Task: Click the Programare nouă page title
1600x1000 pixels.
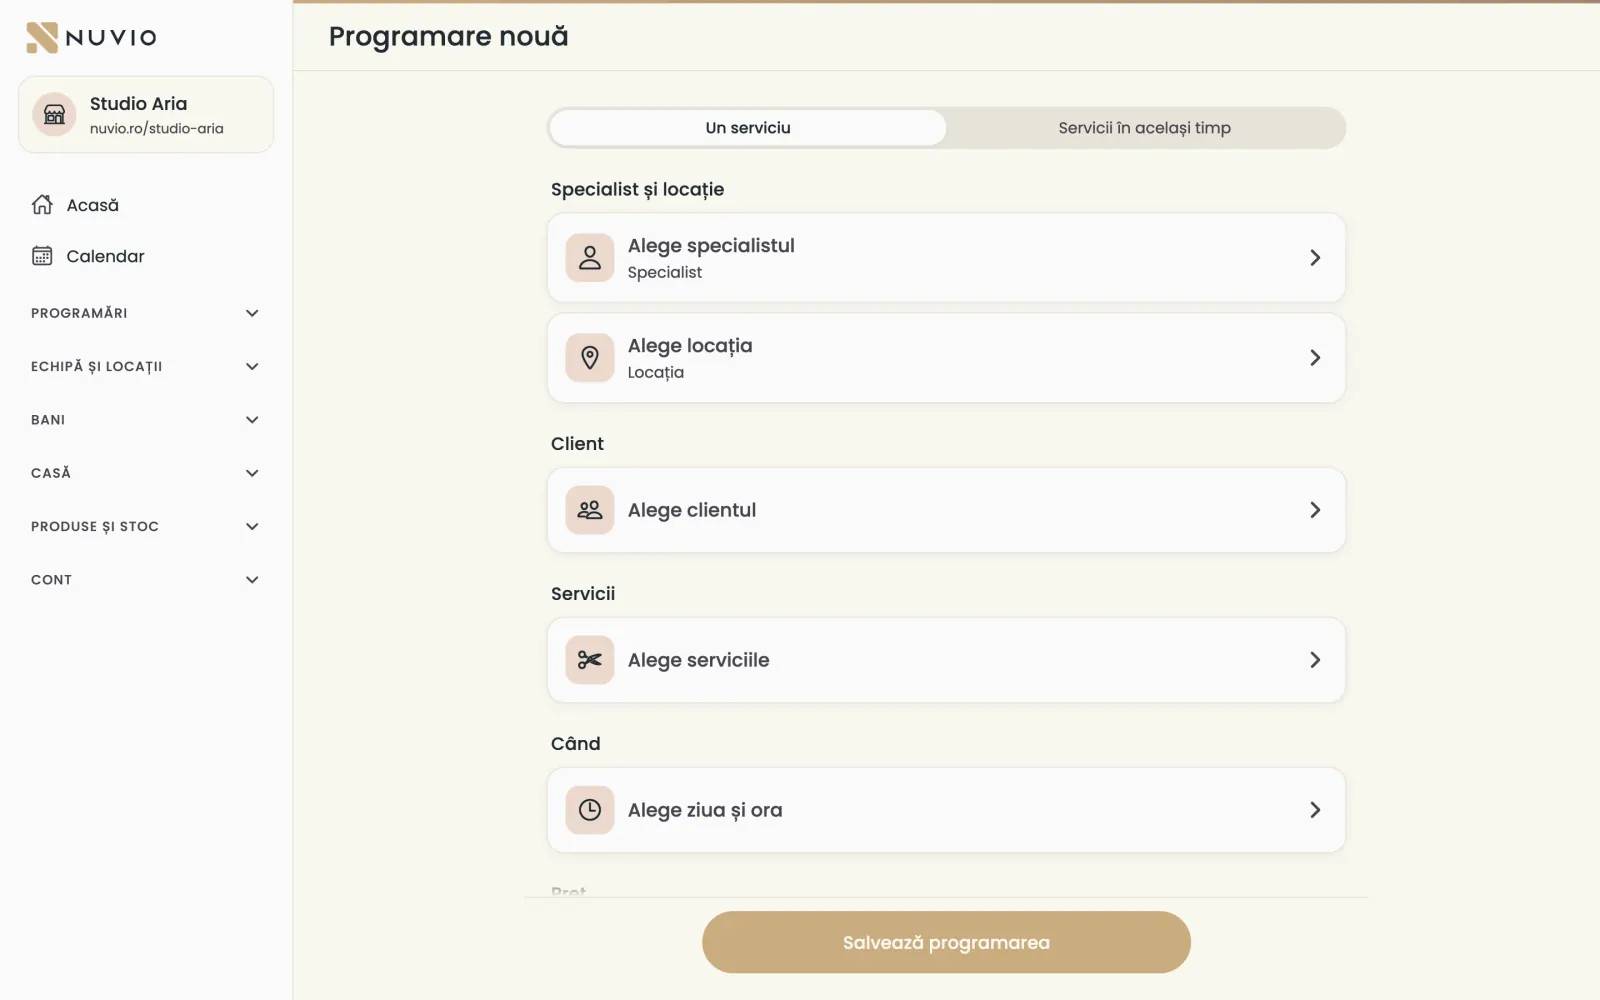Action: pos(449,37)
